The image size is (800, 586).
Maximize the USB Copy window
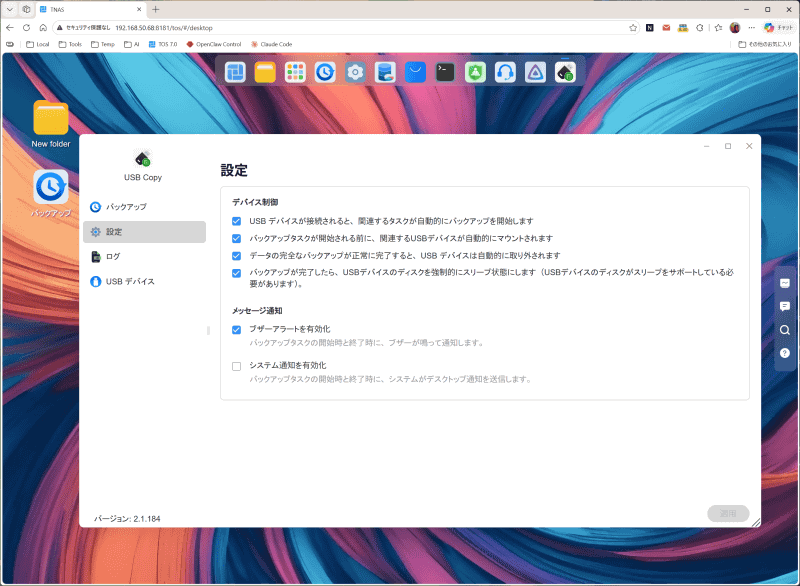pyautogui.click(x=728, y=146)
